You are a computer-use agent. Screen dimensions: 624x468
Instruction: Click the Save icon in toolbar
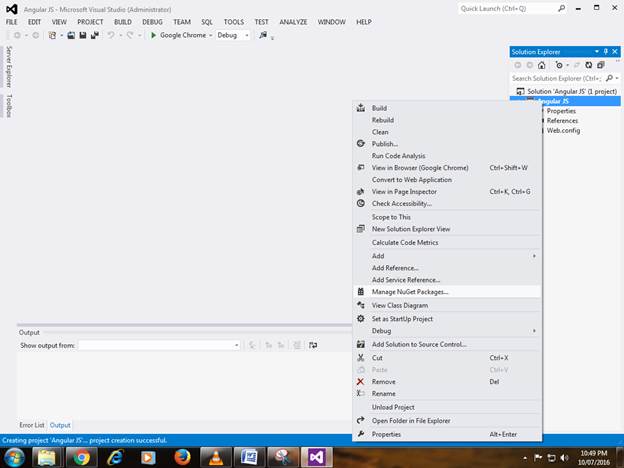(x=83, y=35)
